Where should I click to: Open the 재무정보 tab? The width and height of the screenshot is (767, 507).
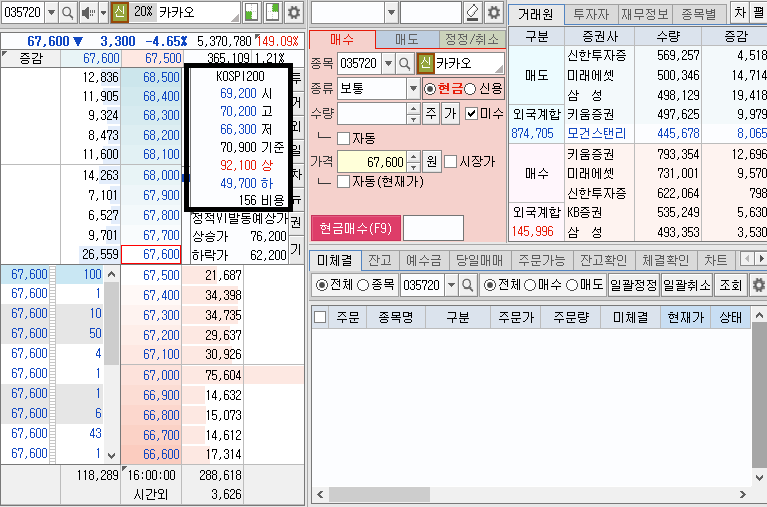(x=645, y=14)
